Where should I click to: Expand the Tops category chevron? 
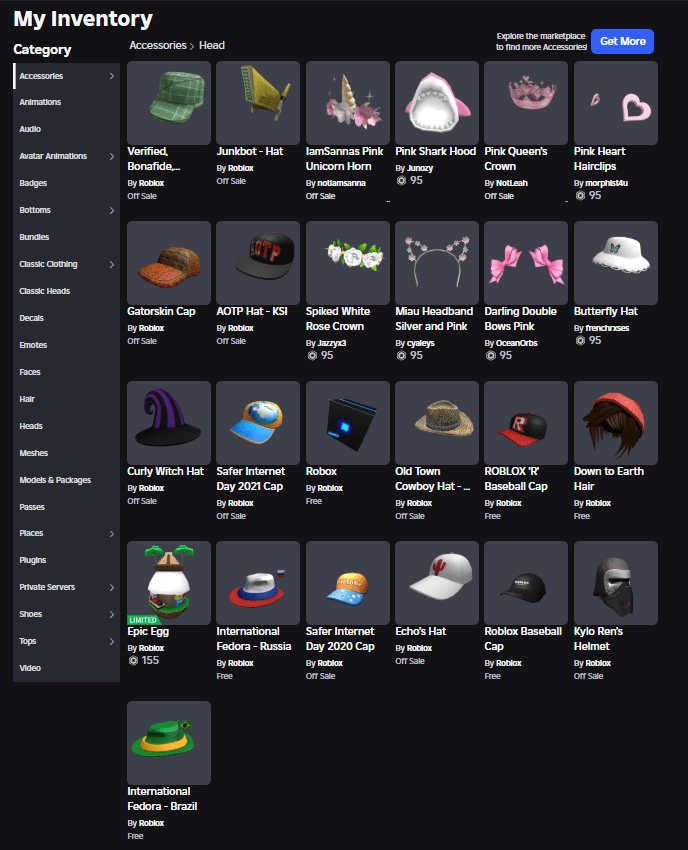point(112,641)
